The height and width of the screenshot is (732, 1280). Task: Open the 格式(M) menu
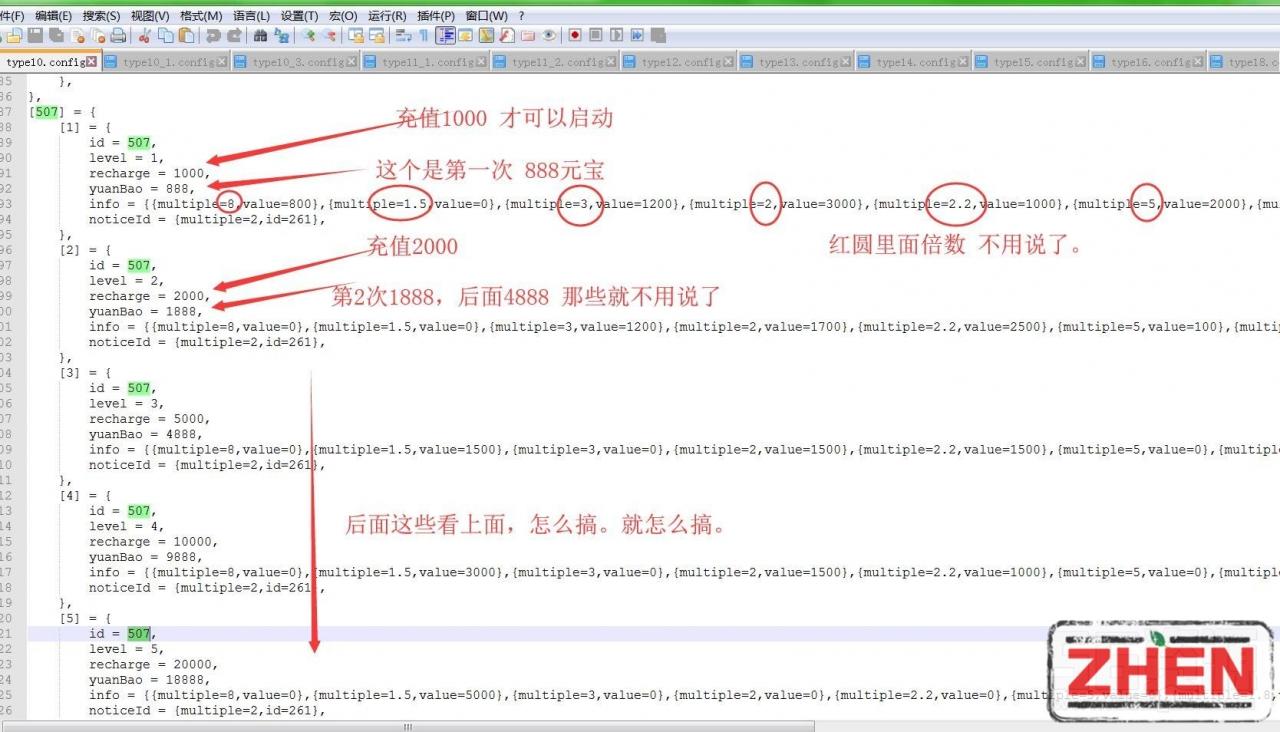201,16
